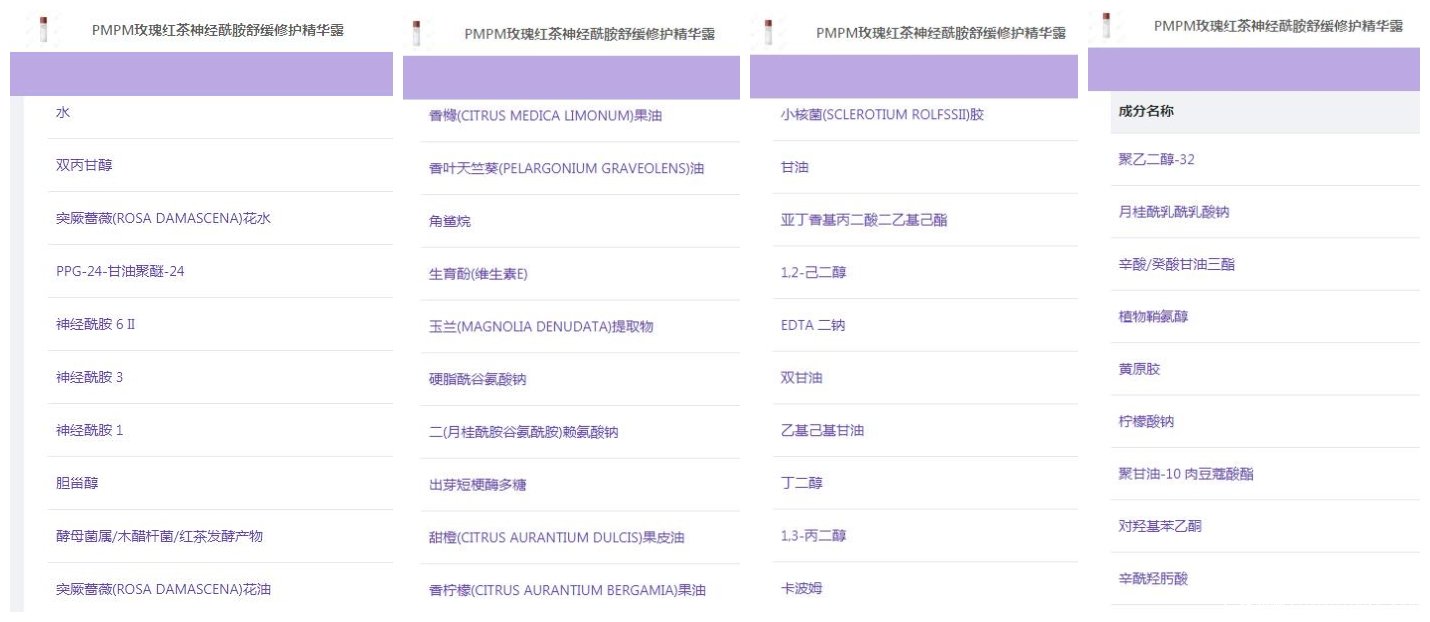Click the 胆甾醇 ingredient link
Image resolution: width=1430 pixels, height=622 pixels.
[x=77, y=483]
